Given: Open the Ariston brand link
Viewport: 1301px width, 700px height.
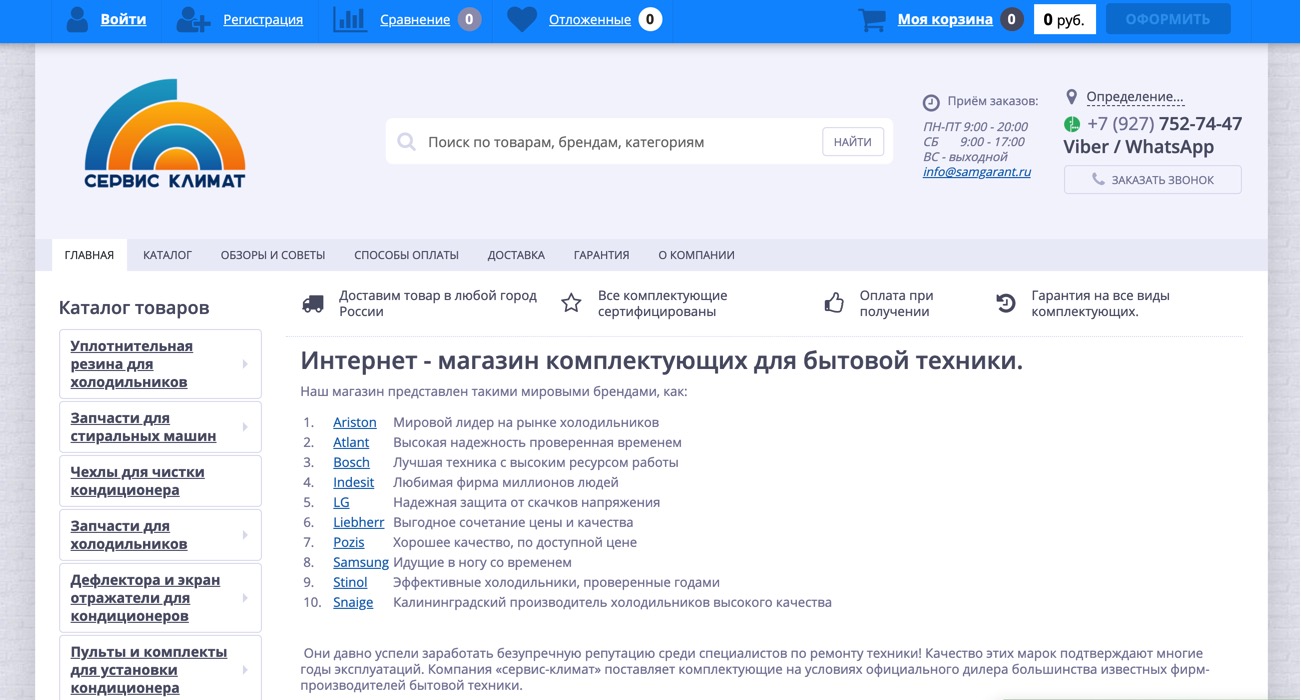Looking at the screenshot, I should [x=355, y=422].
